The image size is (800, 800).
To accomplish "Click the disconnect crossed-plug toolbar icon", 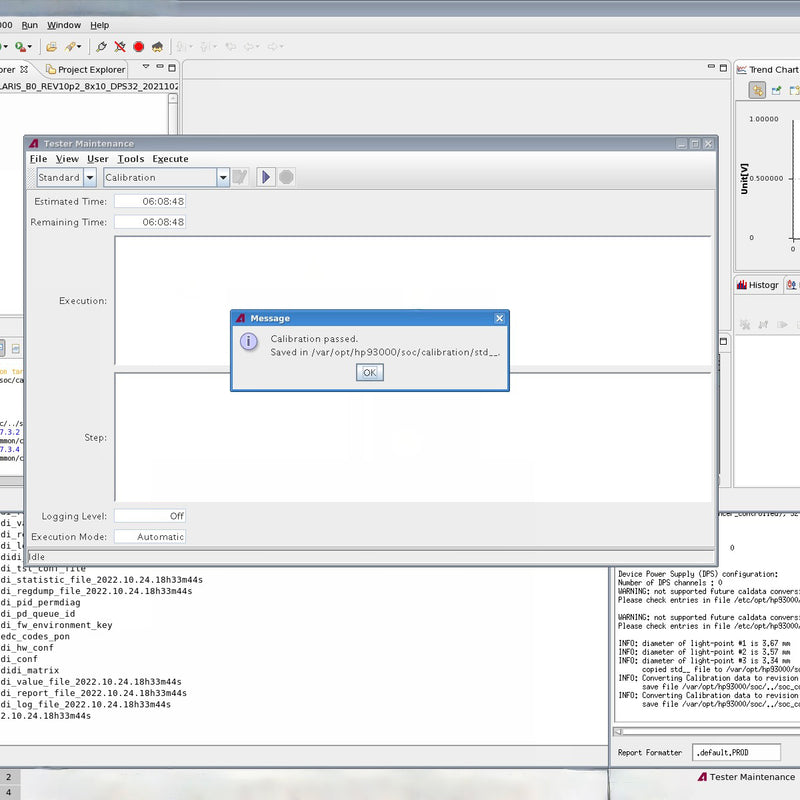I will [x=120, y=46].
